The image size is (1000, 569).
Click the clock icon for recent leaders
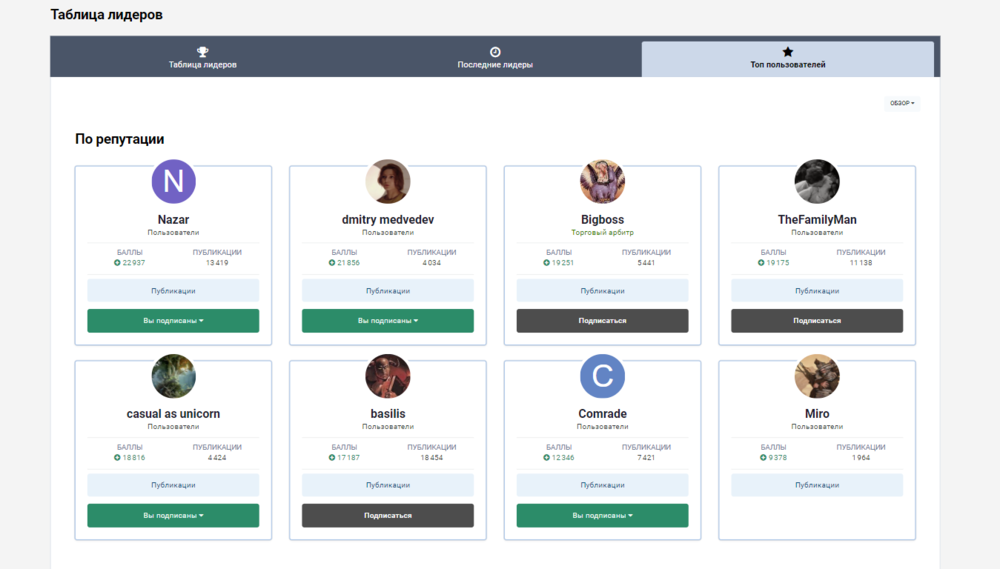click(495, 51)
